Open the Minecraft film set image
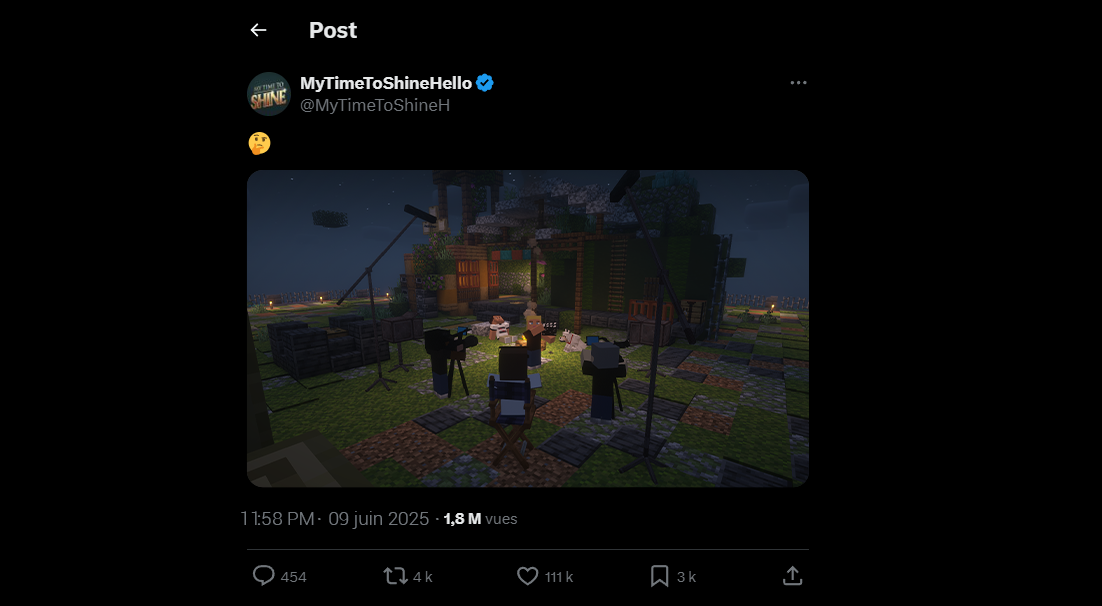 528,328
